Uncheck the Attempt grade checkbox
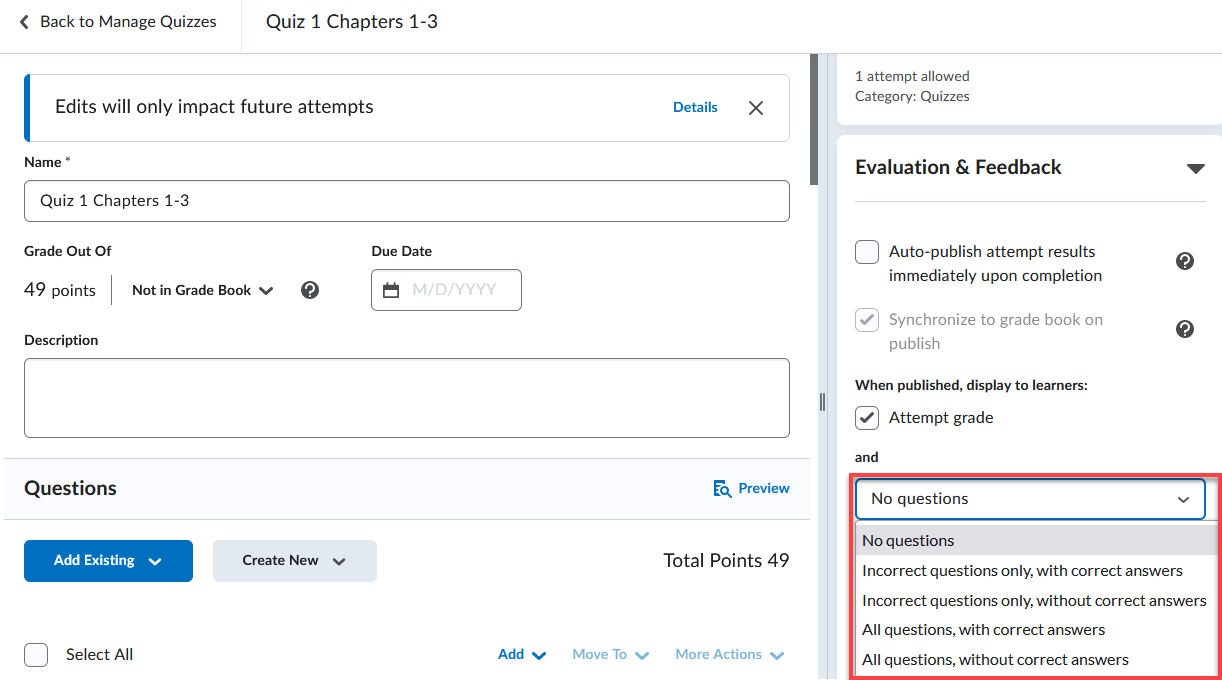Screen dimensions: 1222x680 click(x=867, y=418)
